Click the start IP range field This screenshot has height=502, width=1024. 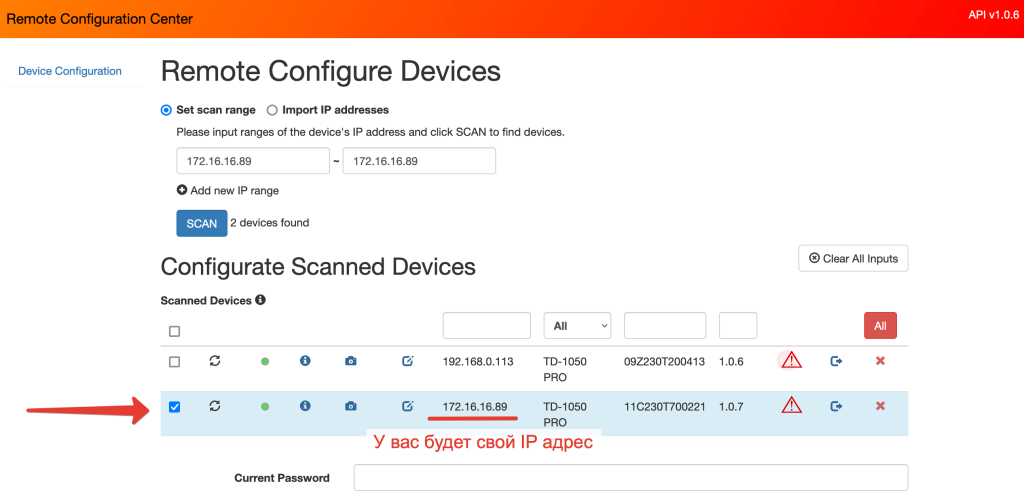pyautogui.click(x=253, y=161)
